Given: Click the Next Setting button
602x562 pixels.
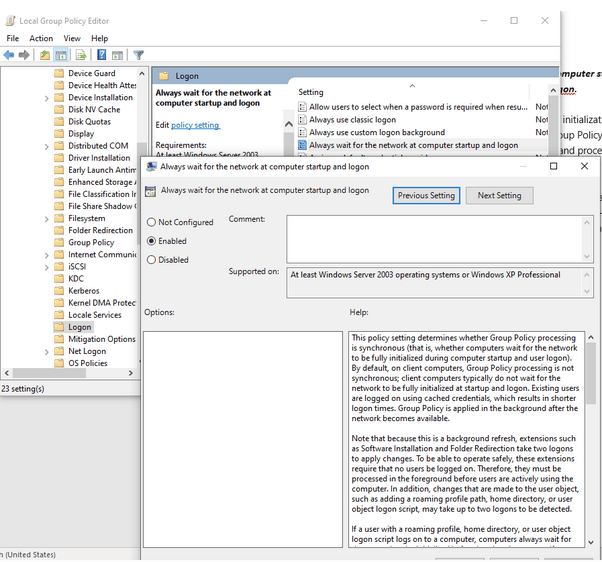Looking at the screenshot, I should 499,195.
